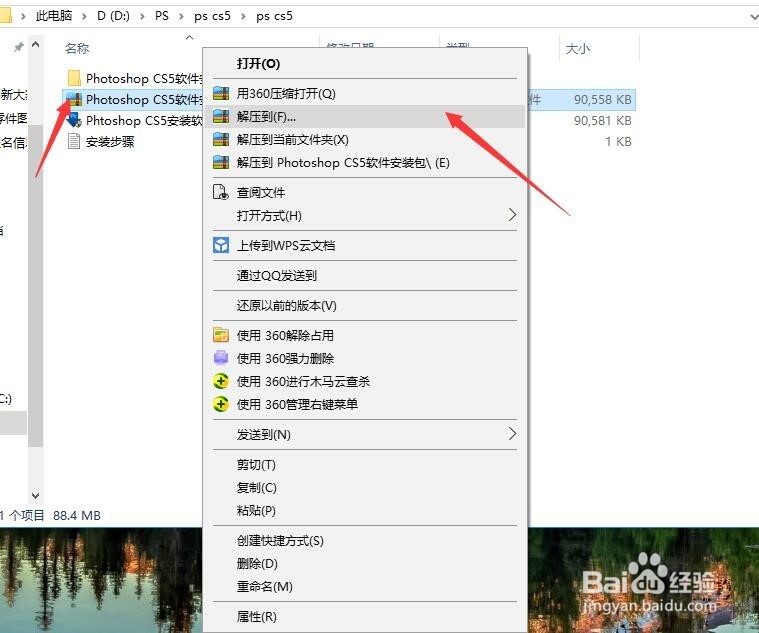The image size is (759, 633).
Task: Click the PS breadcrumb segment
Action: 162,16
